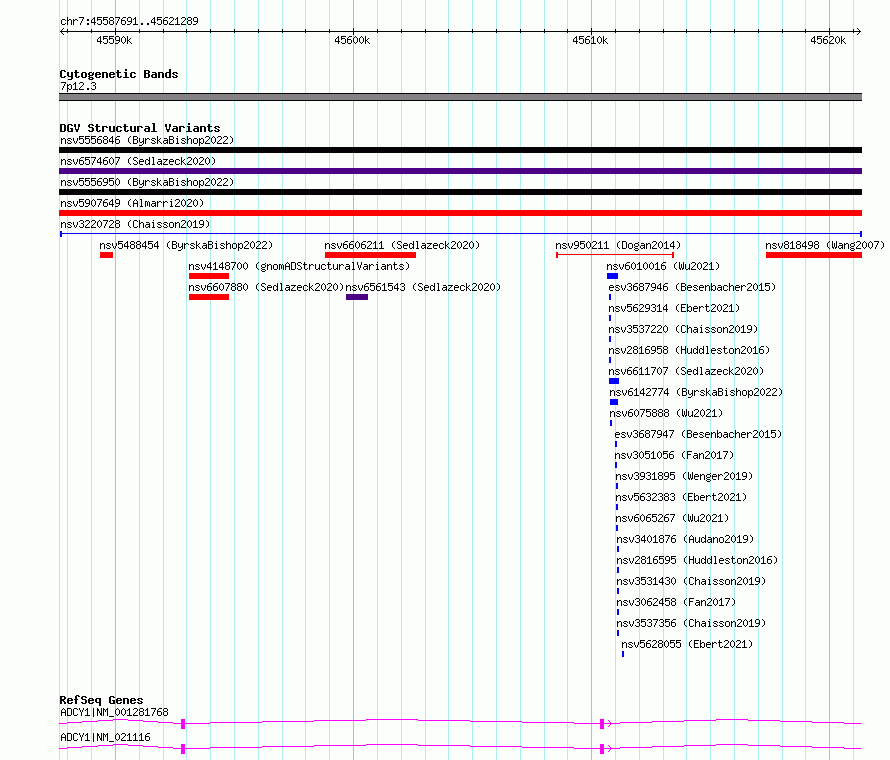The image size is (890, 760).
Task: Click the nsv4148700 gnomAD variant label
Action: click(x=299, y=266)
